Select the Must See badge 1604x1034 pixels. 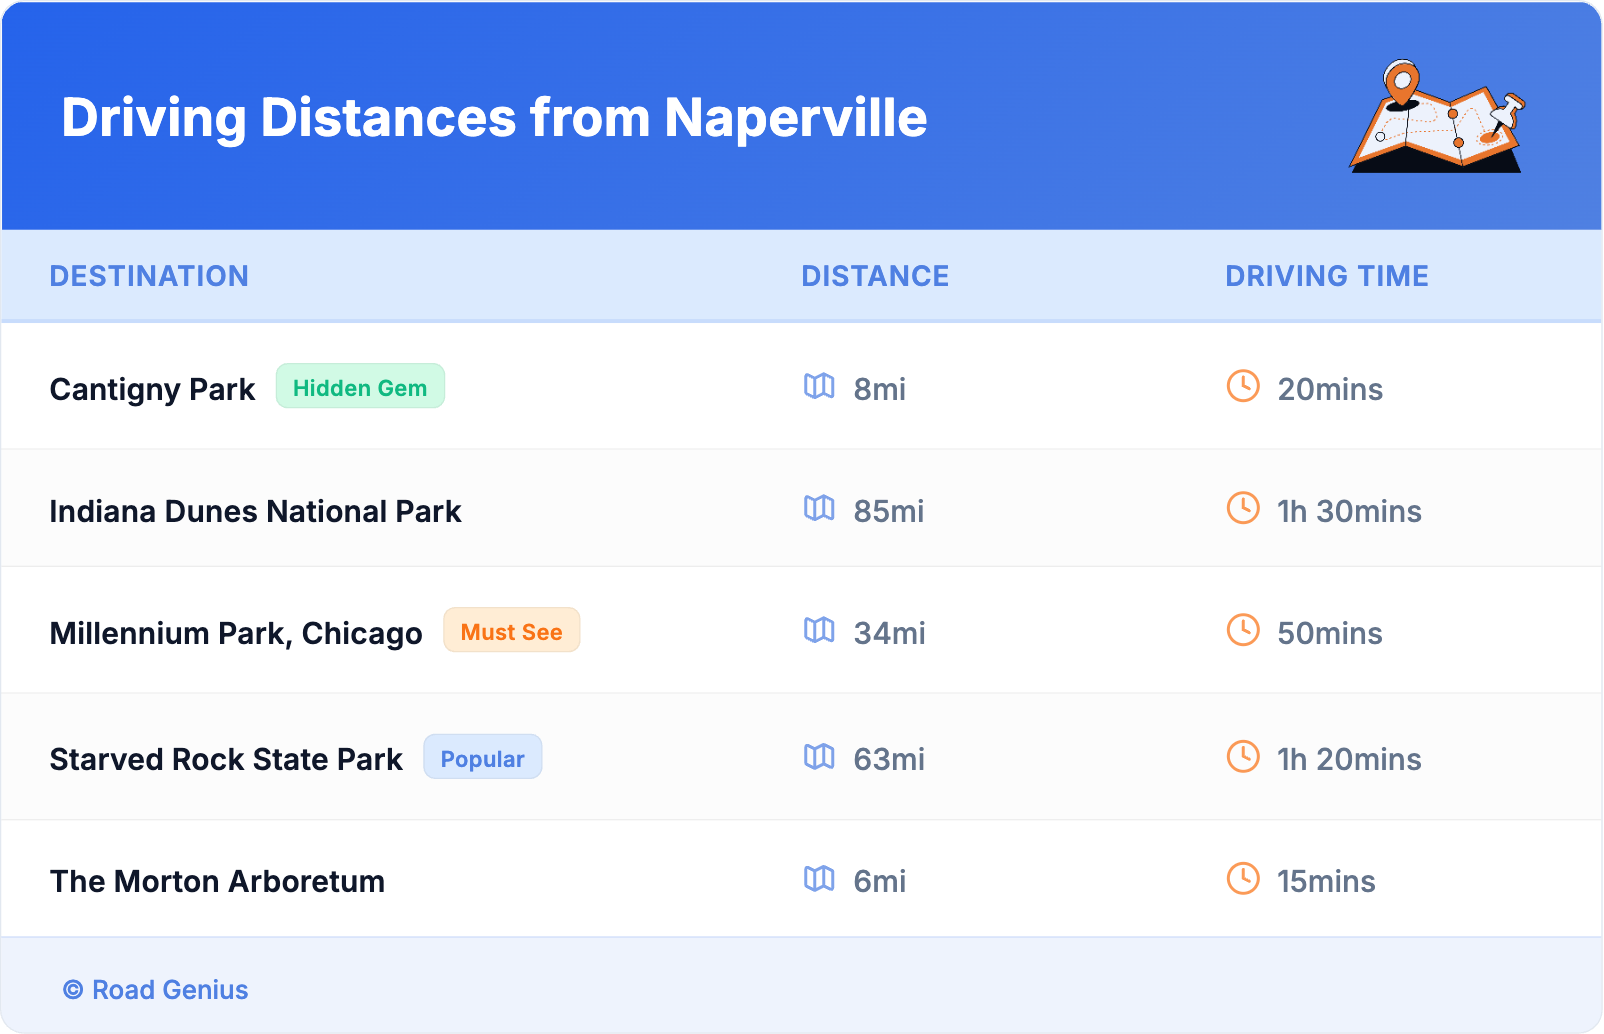[x=511, y=631]
